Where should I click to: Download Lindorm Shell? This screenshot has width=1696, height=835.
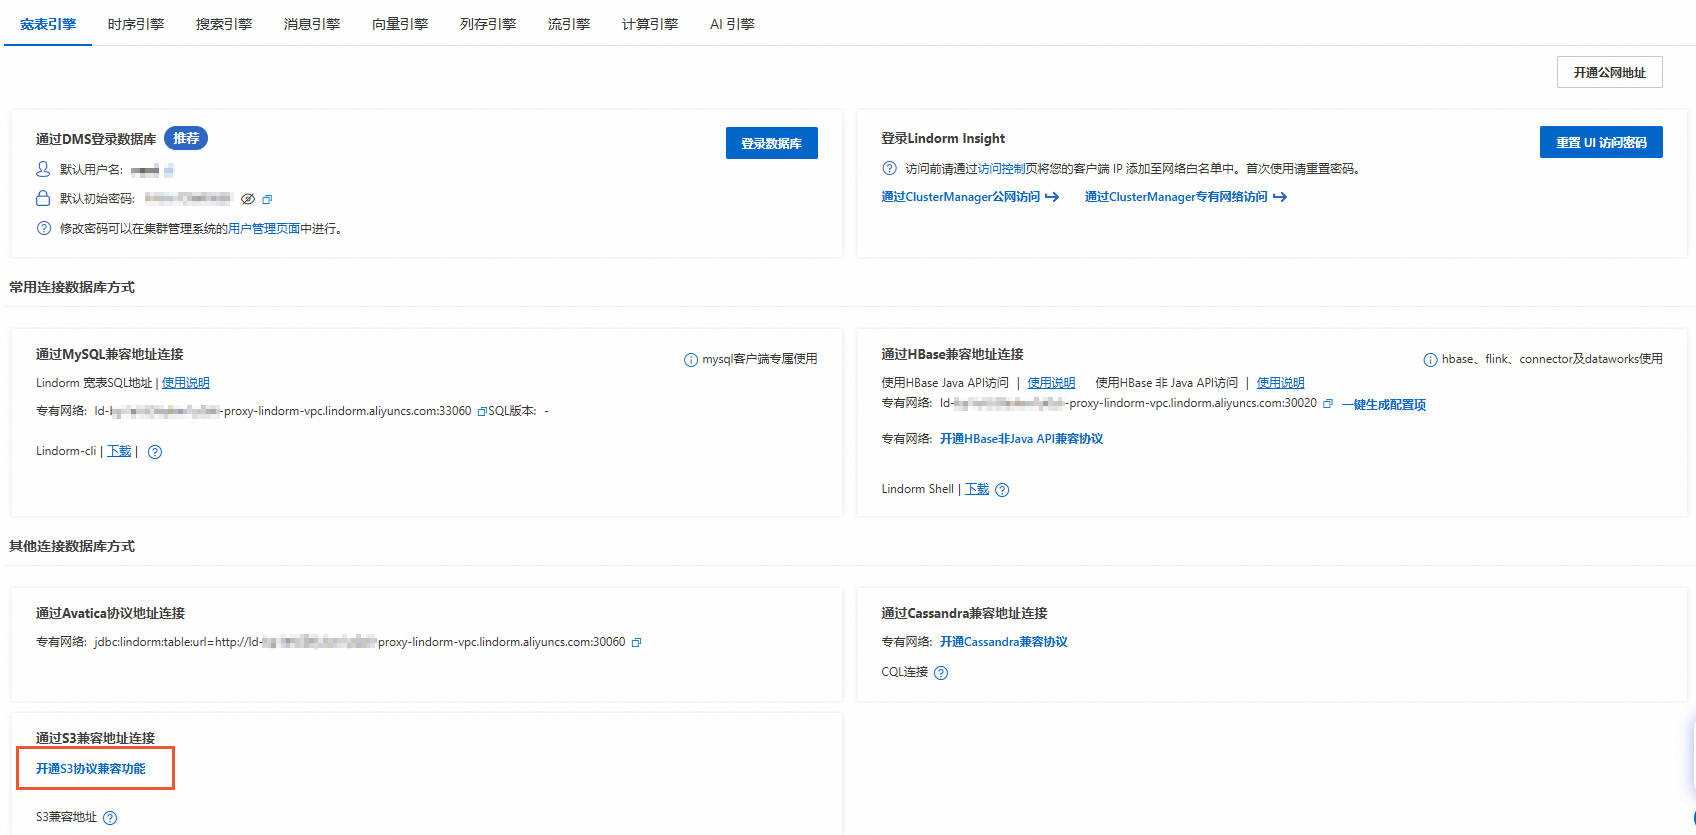tap(977, 489)
